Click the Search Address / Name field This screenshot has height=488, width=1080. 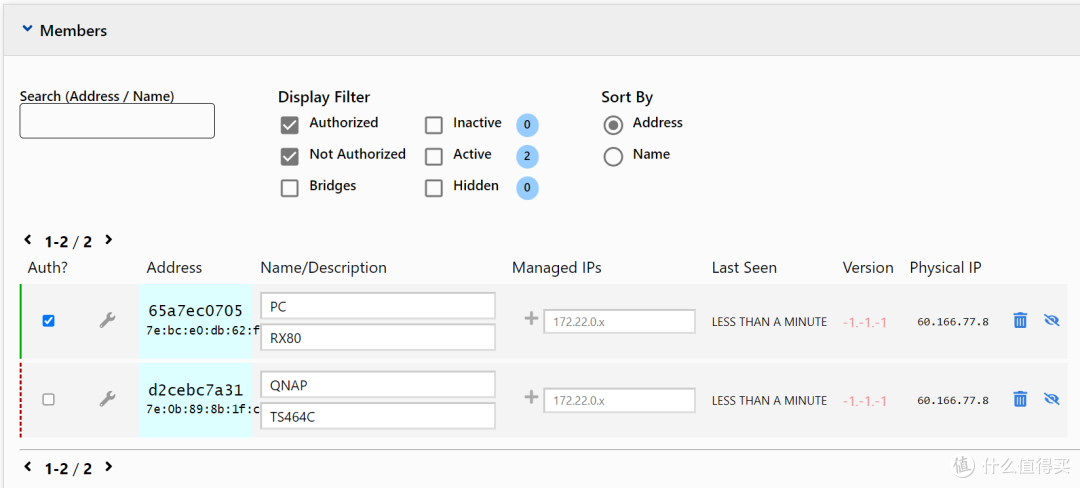[x=117, y=121]
